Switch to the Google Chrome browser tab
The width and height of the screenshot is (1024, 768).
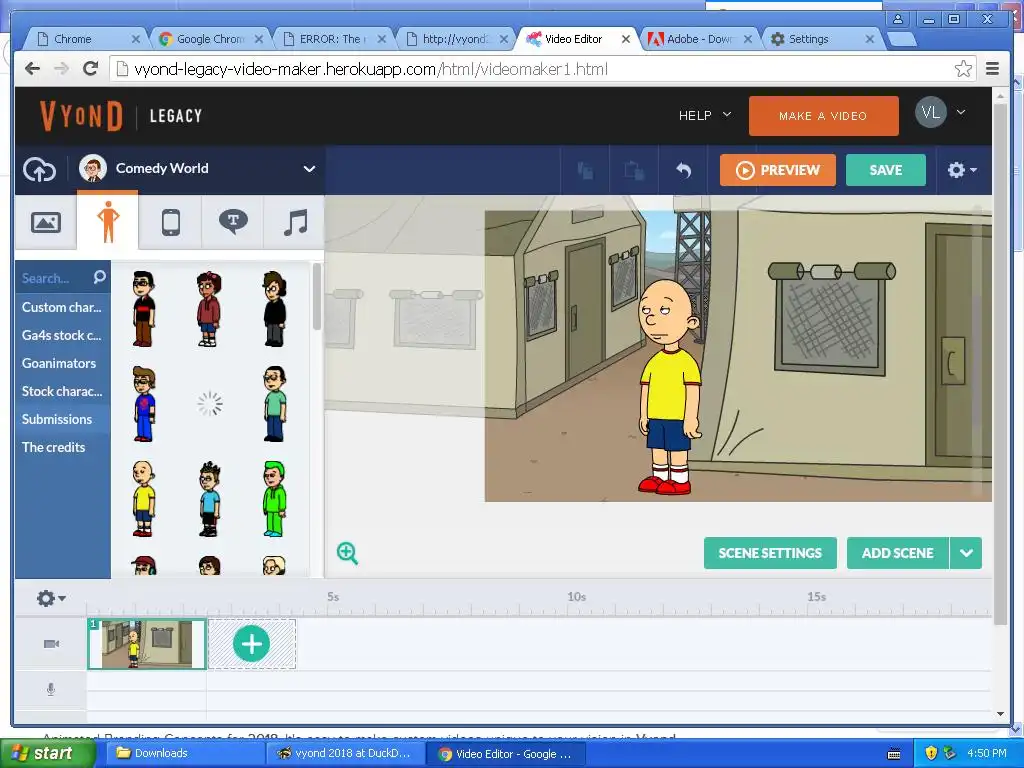211,39
